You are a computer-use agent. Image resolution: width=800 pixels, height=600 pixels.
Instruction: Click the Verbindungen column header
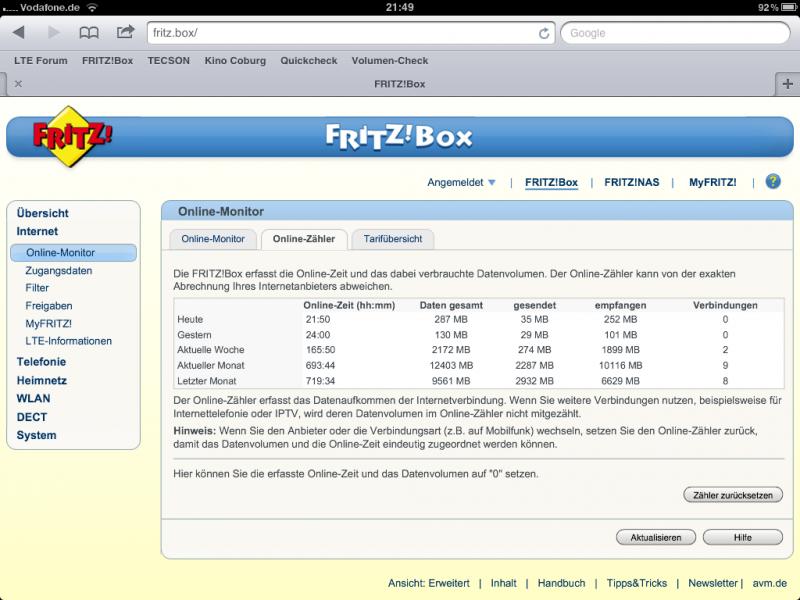pyautogui.click(x=725, y=305)
